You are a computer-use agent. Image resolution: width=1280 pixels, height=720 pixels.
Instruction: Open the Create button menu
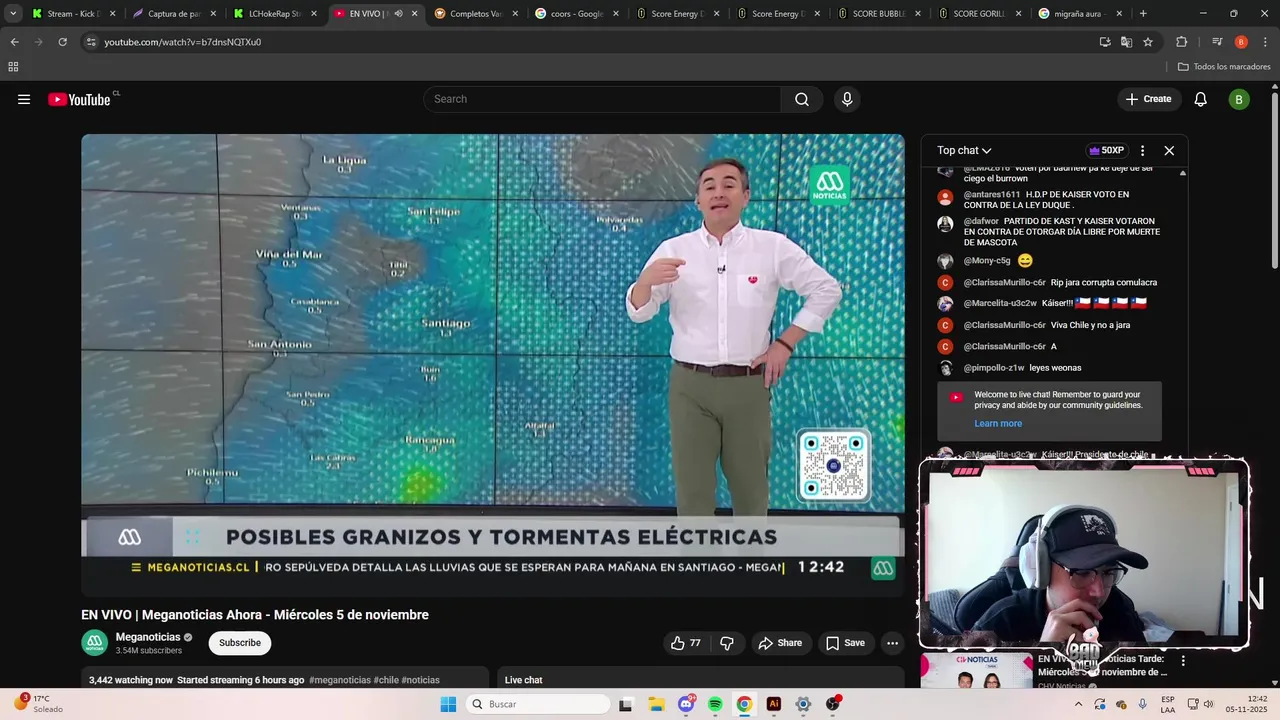point(1148,99)
